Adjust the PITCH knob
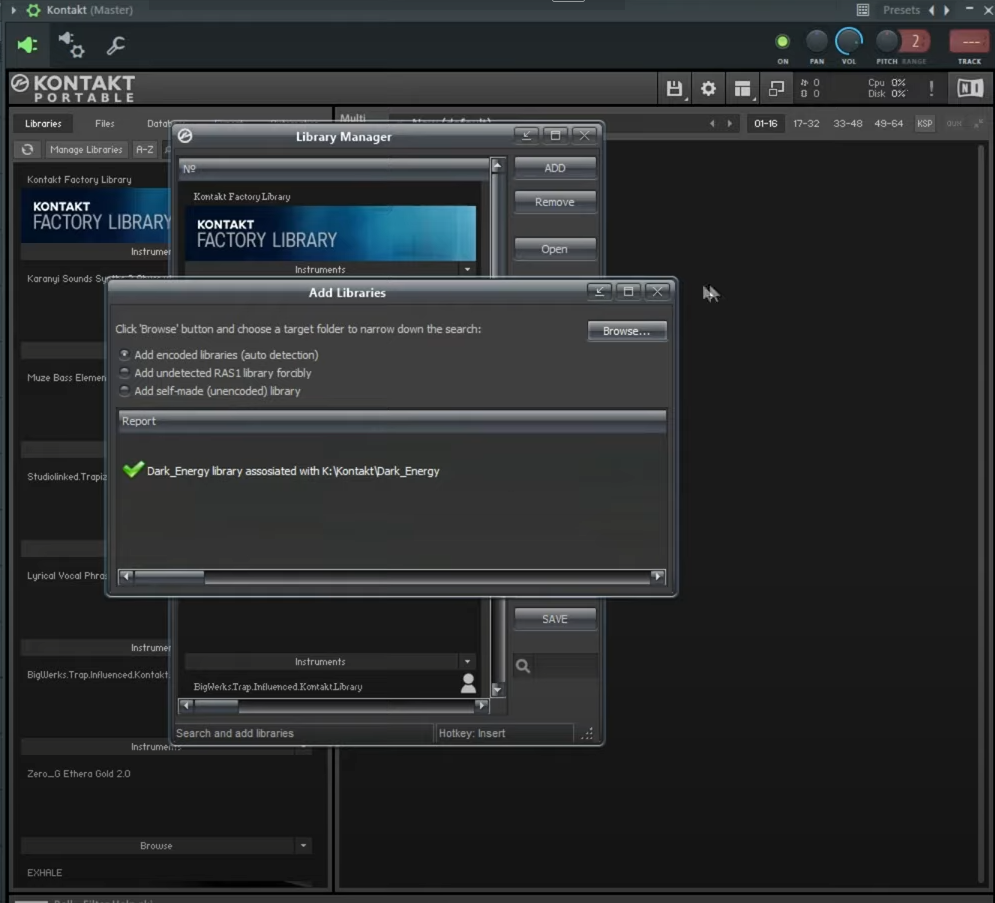This screenshot has width=995, height=903. click(886, 41)
